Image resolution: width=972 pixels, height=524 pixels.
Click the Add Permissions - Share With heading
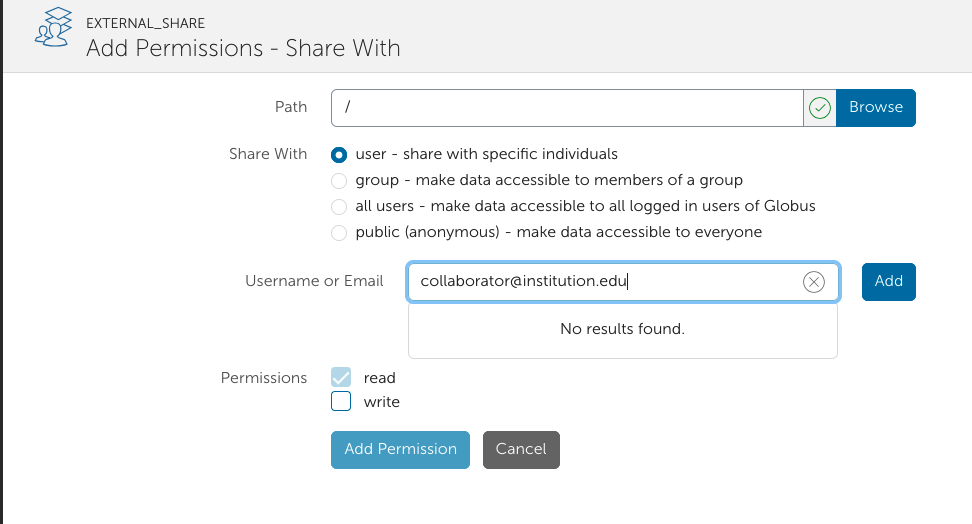pyautogui.click(x=243, y=48)
